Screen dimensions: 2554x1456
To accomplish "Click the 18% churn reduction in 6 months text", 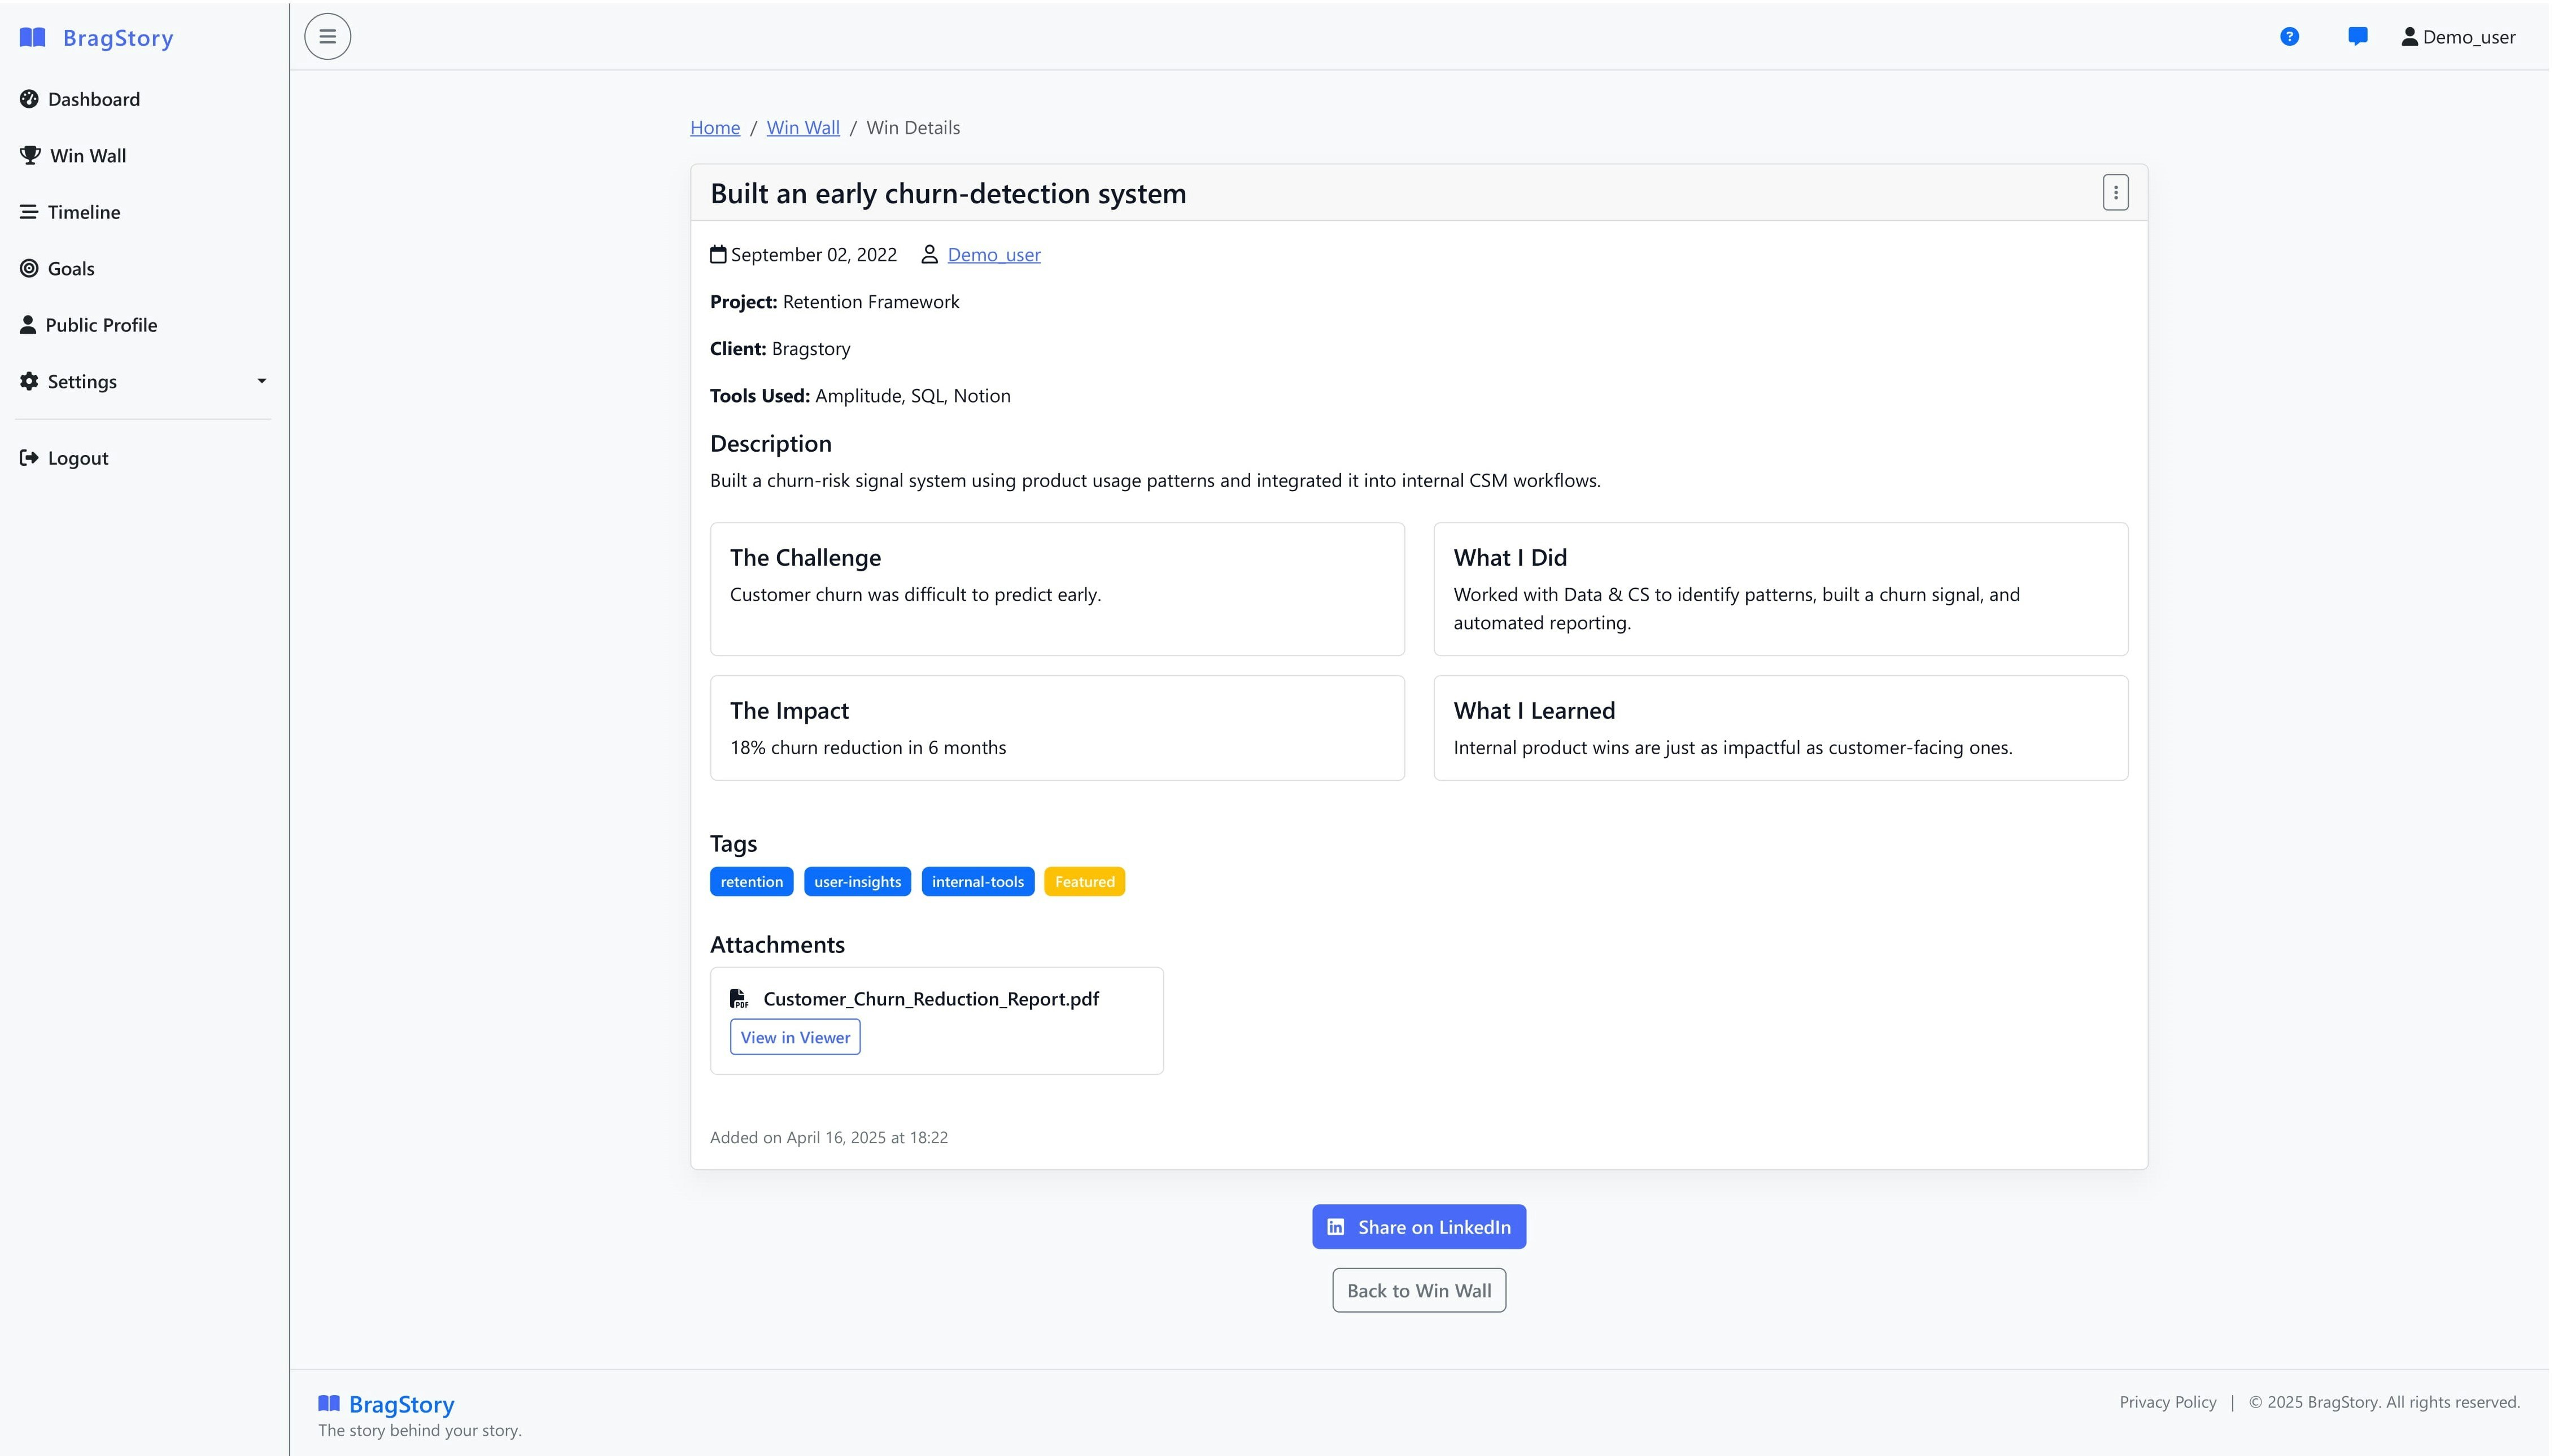I will [x=868, y=747].
